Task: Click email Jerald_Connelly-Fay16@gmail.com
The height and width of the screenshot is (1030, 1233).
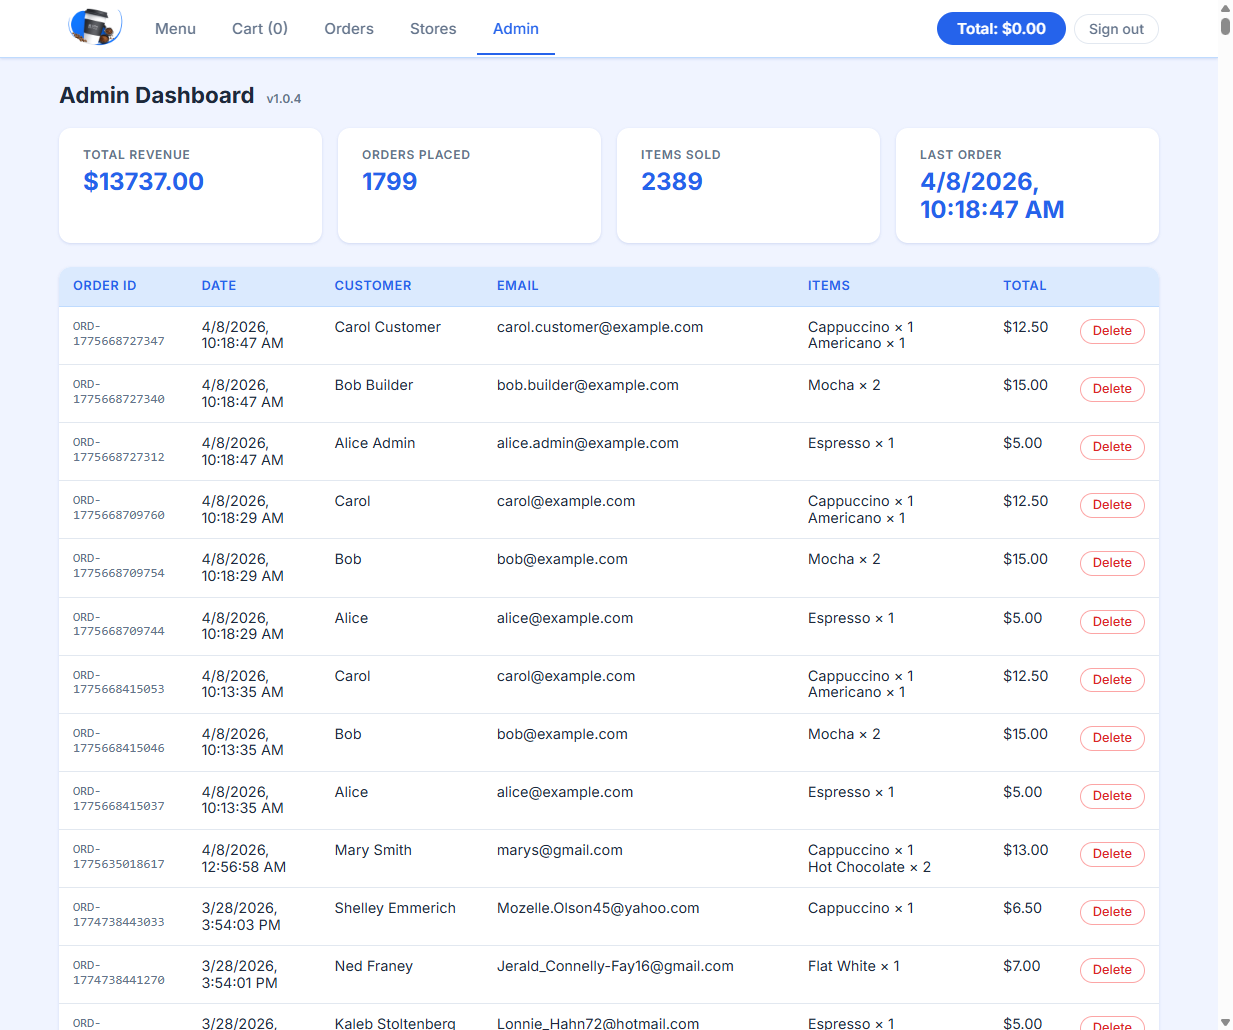Action: click(x=615, y=966)
